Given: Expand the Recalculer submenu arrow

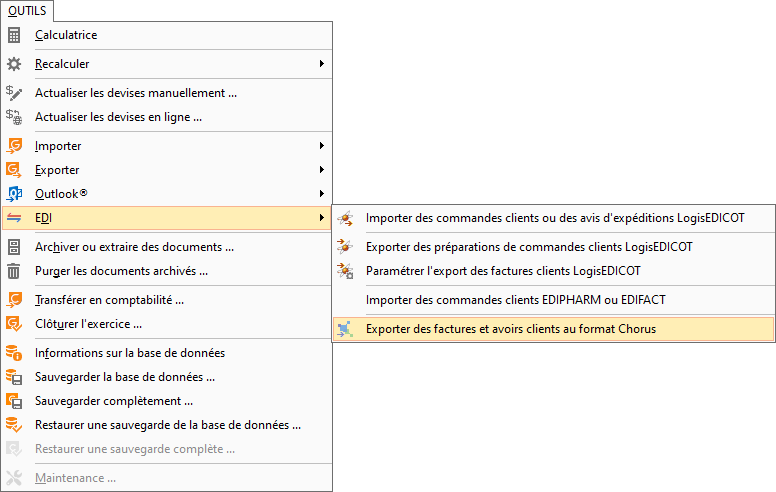Looking at the screenshot, I should click(x=322, y=64).
